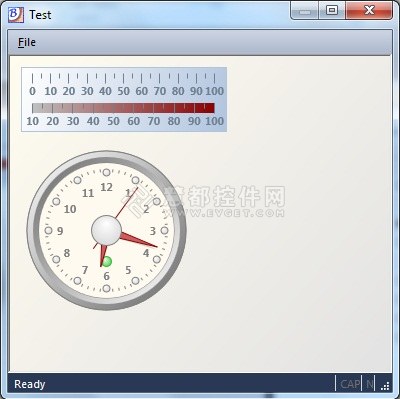
Task: Click the 9 o'clock circle marker
Action: pyautogui.click(x=49, y=230)
